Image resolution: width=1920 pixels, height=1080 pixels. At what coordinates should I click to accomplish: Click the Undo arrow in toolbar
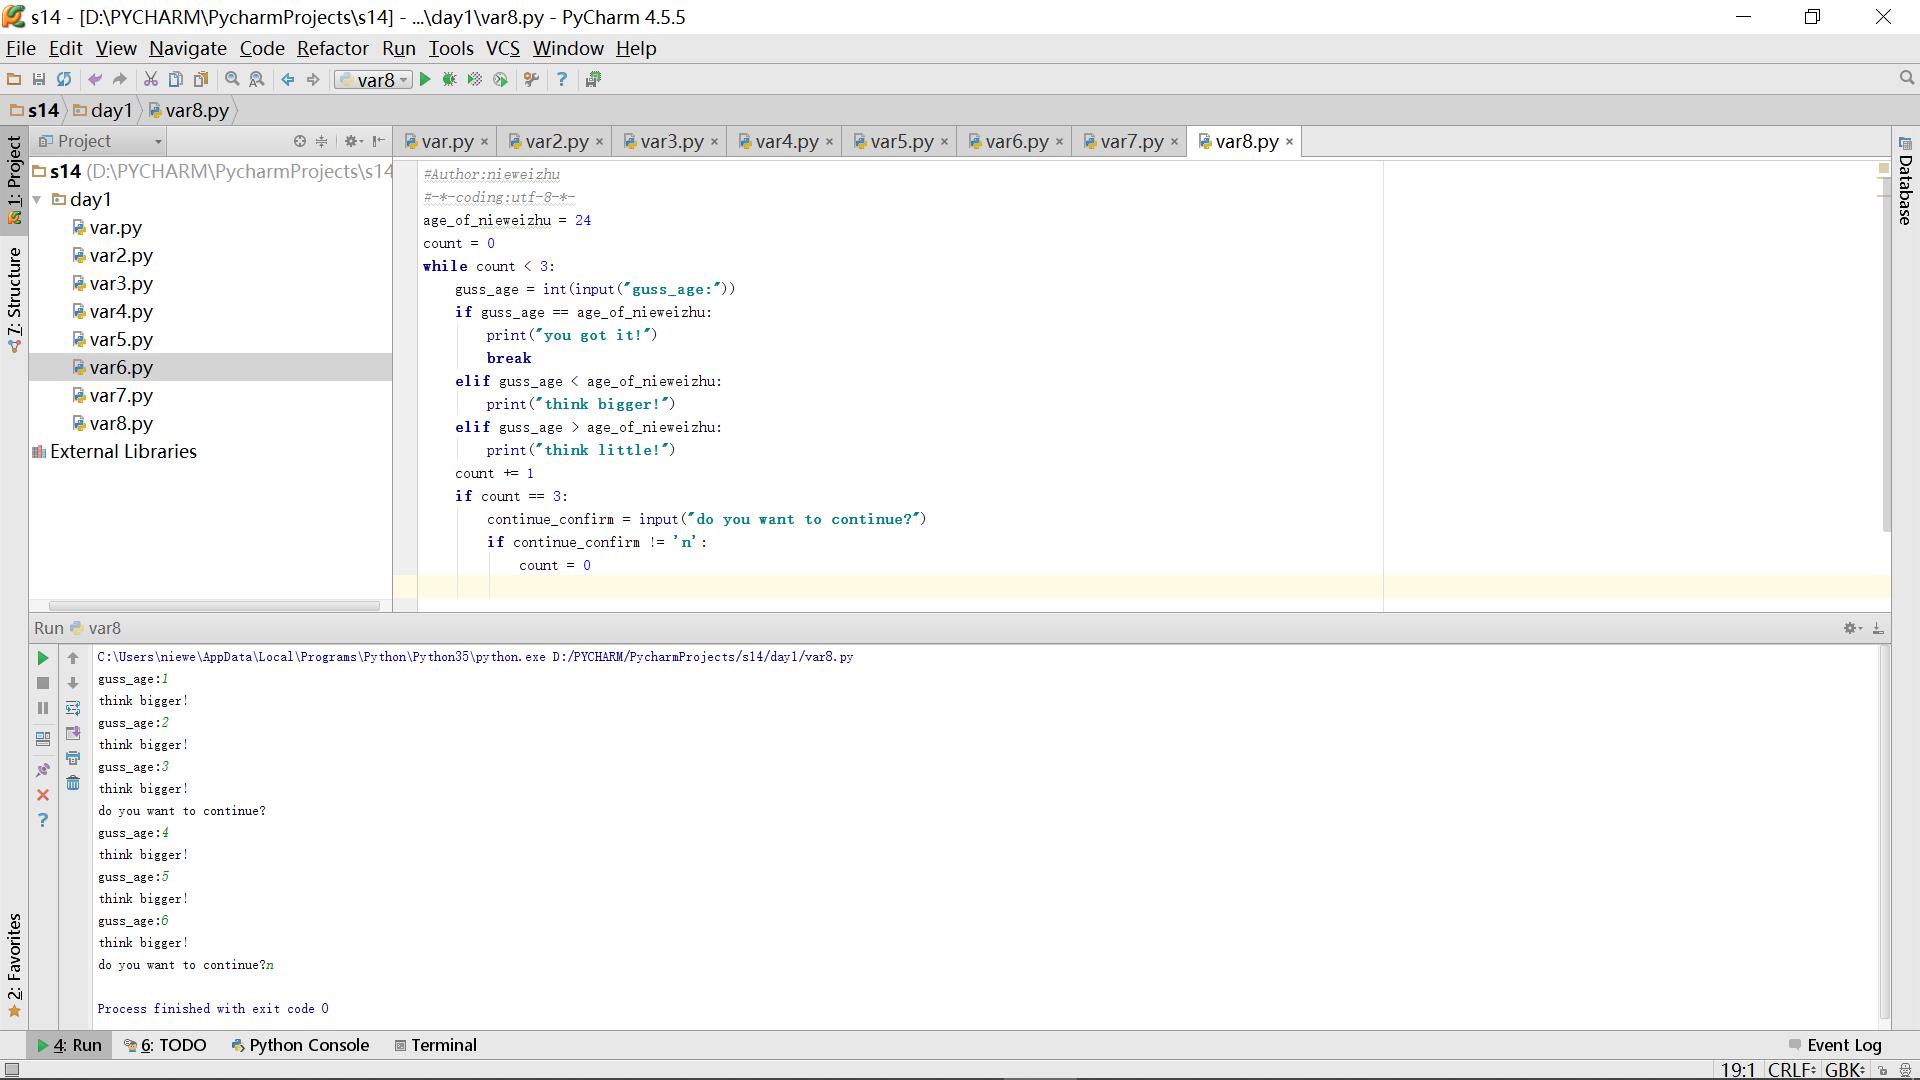(x=95, y=79)
